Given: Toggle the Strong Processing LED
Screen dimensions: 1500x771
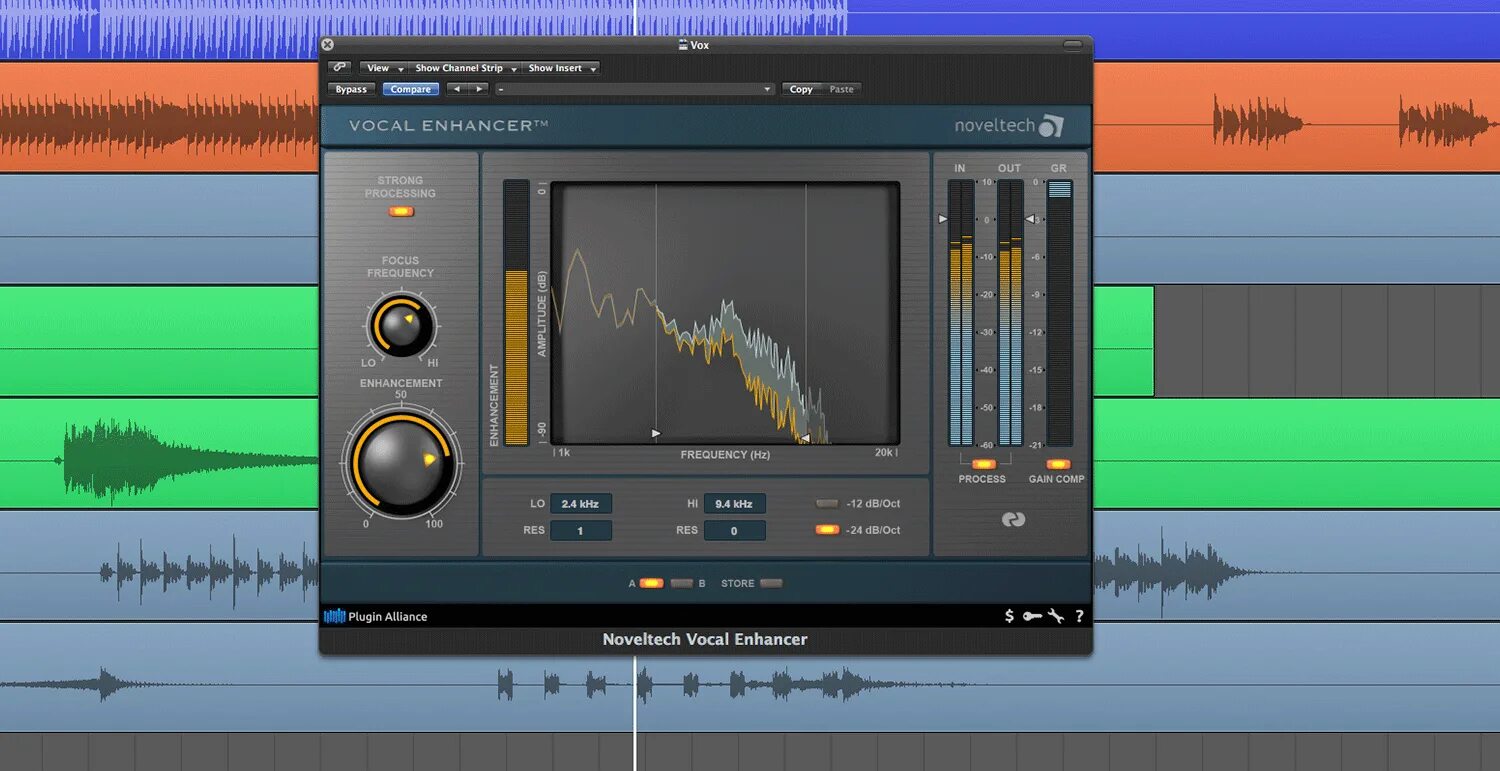Looking at the screenshot, I should click(x=401, y=211).
